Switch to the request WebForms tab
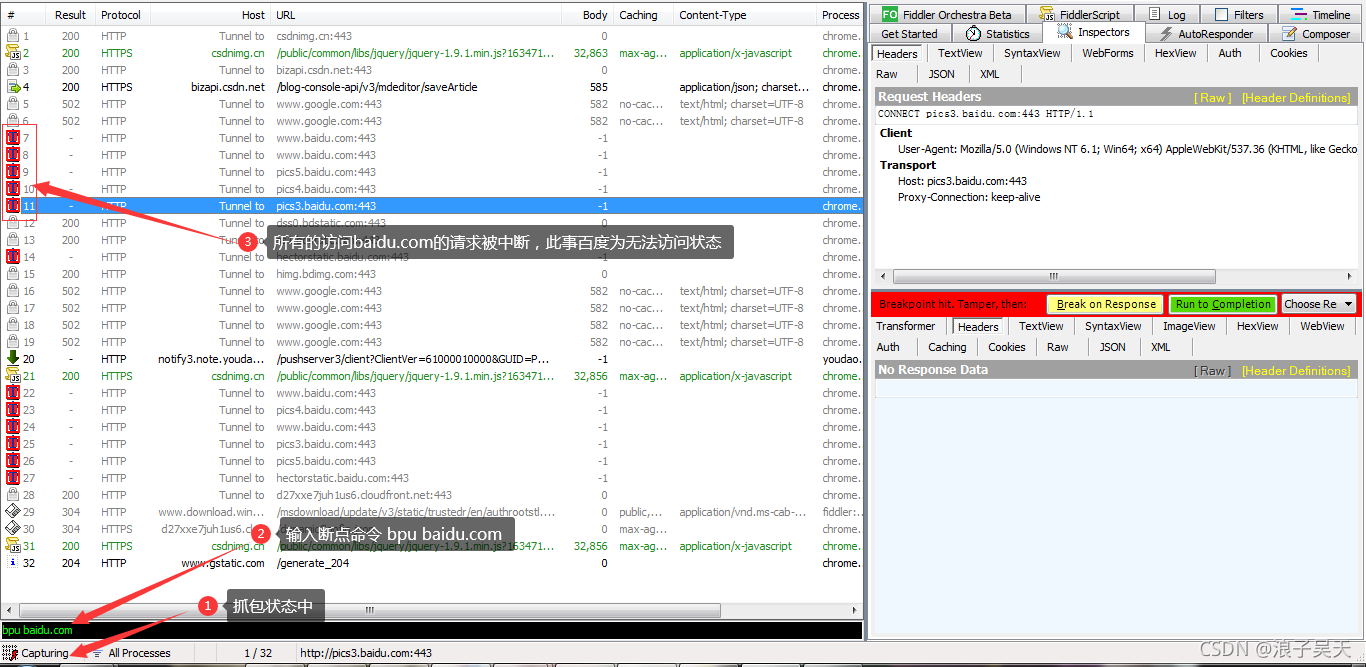 [1107, 53]
